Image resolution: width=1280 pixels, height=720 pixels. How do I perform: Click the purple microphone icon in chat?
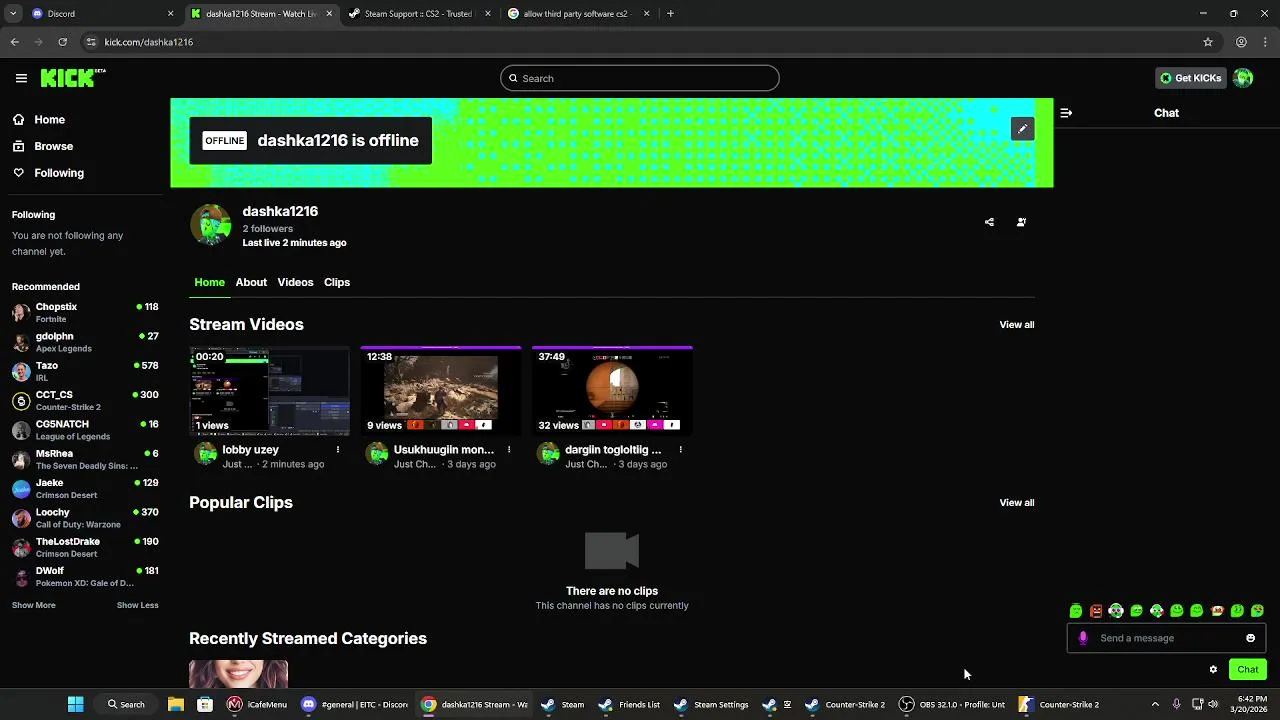(x=1083, y=638)
